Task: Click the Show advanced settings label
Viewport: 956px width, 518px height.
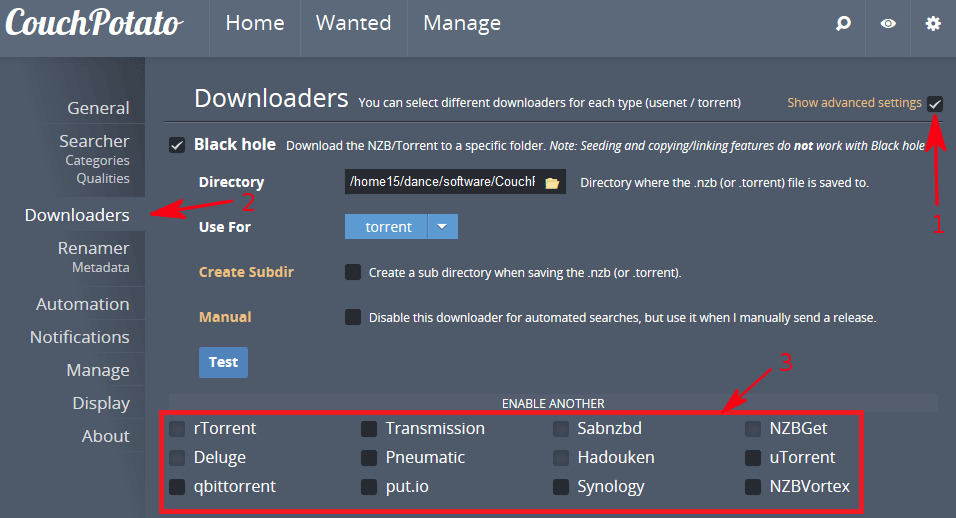Action: (x=854, y=103)
